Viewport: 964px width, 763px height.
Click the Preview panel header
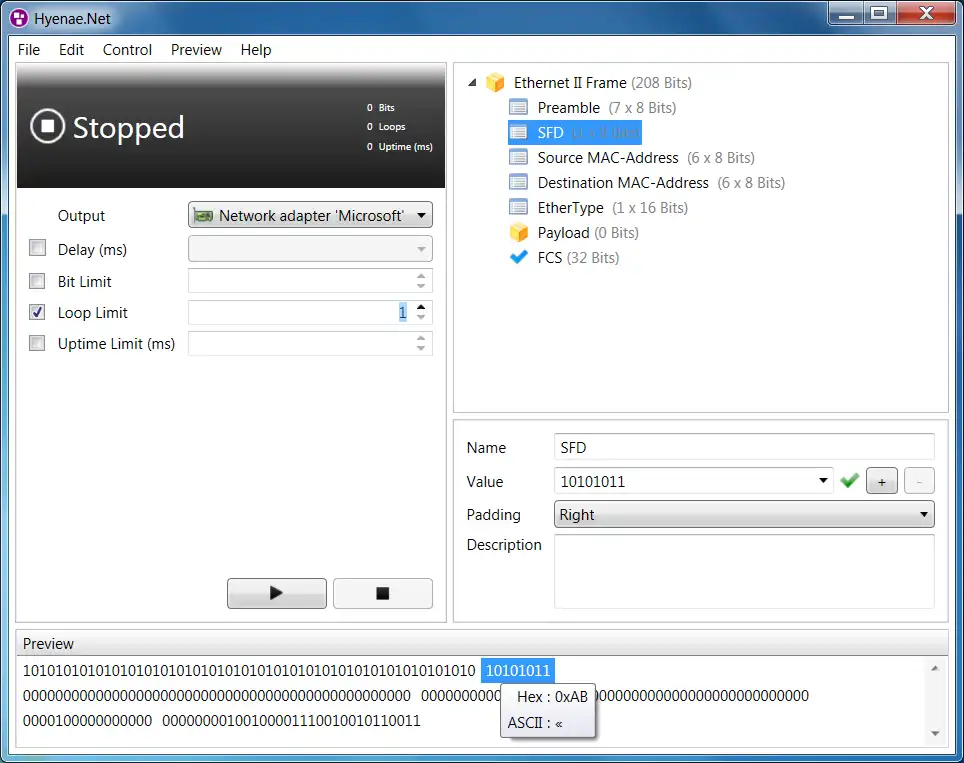(x=481, y=643)
